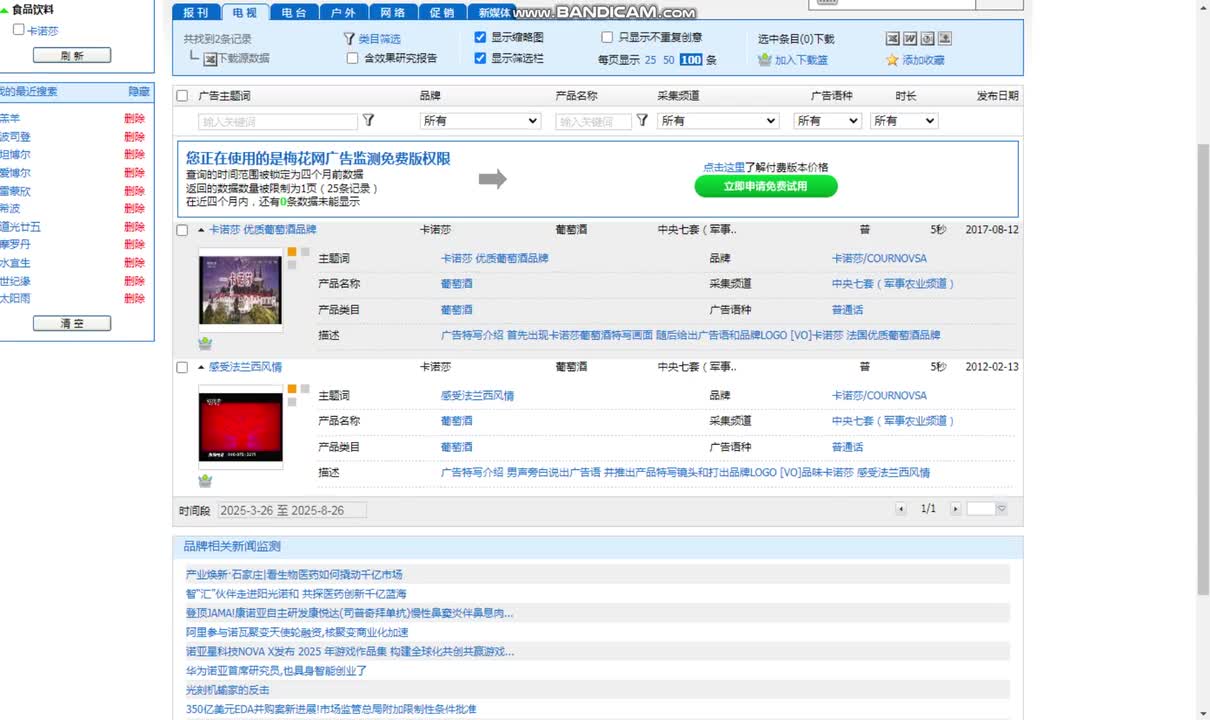Screen dimensions: 1210x720
Task: Focus the 产品名称 keyword input field
Action: tap(593, 121)
